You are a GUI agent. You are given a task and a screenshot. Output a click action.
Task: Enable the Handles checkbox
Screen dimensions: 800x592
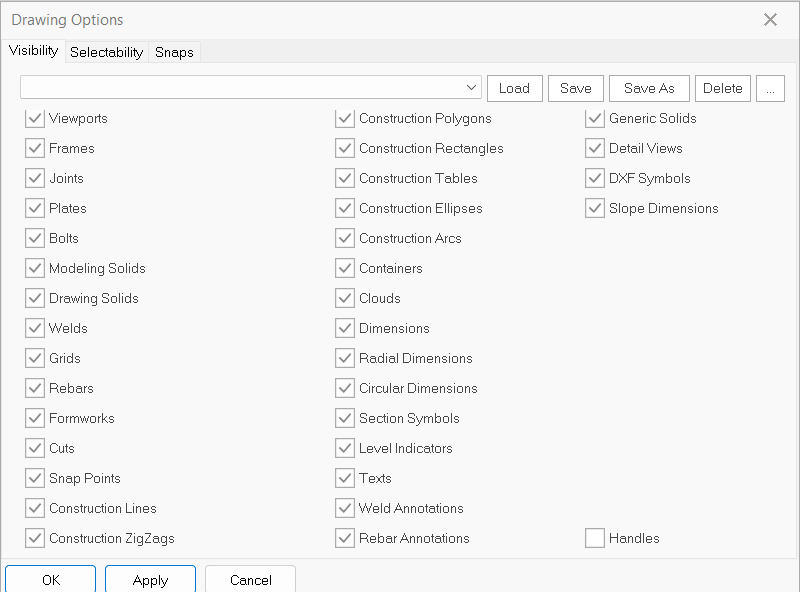click(595, 538)
